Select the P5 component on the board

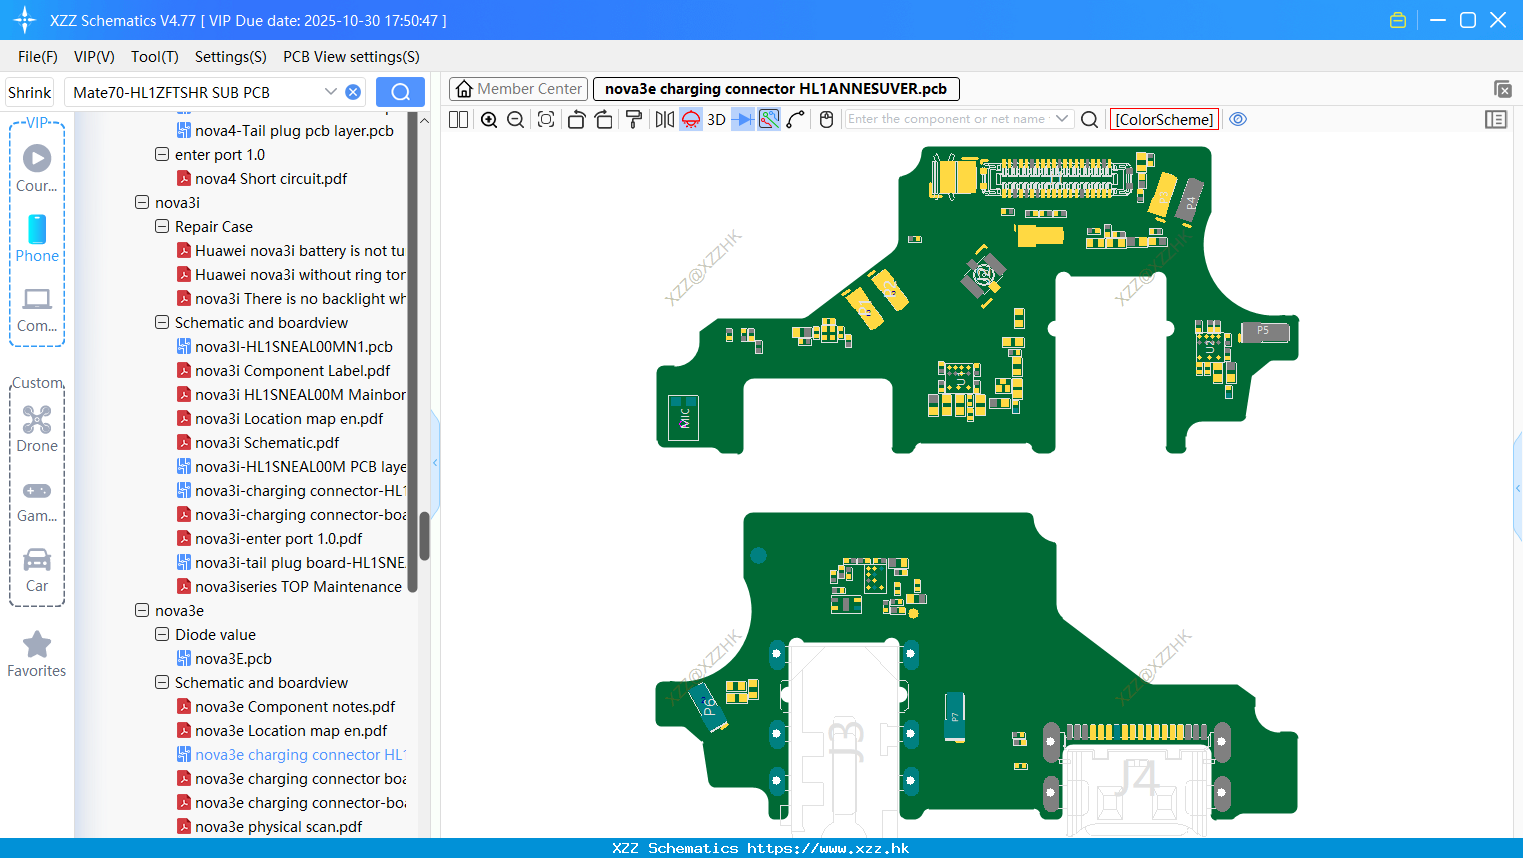click(1265, 331)
